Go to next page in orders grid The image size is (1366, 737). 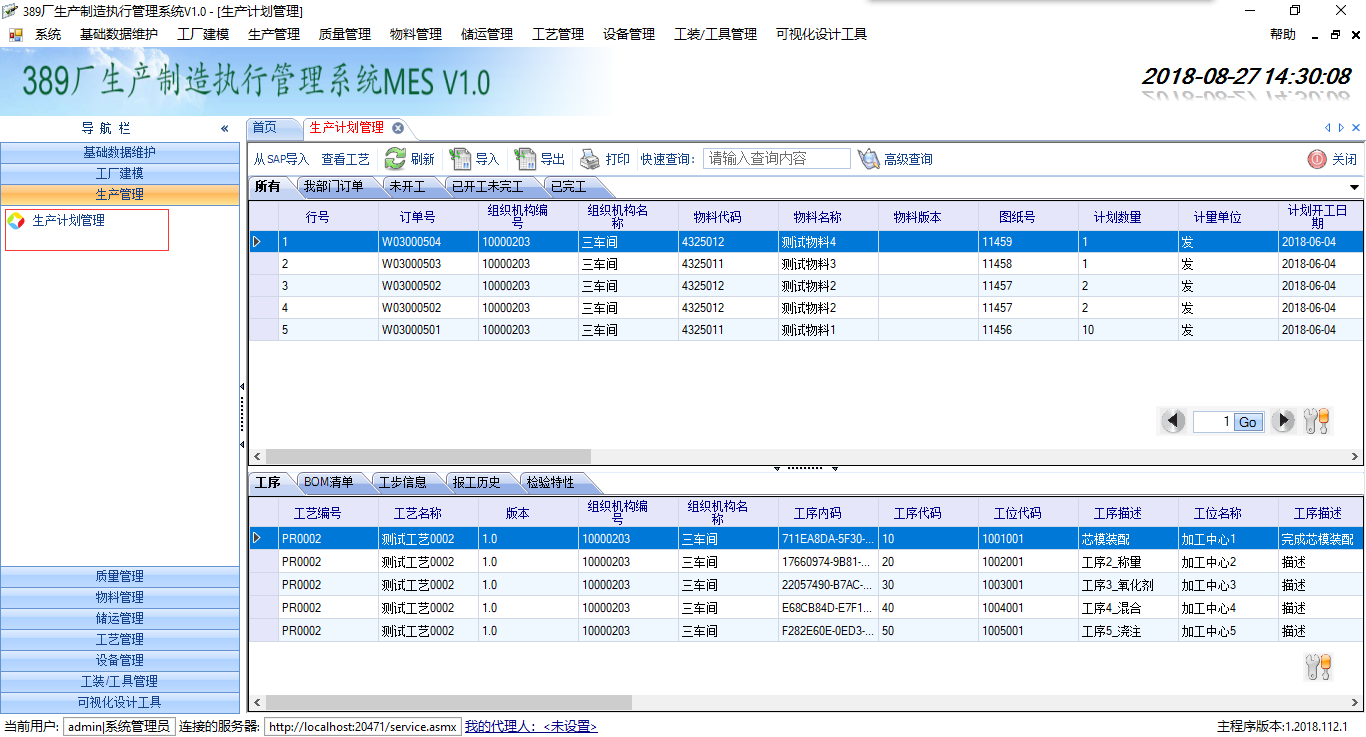[x=1283, y=421]
